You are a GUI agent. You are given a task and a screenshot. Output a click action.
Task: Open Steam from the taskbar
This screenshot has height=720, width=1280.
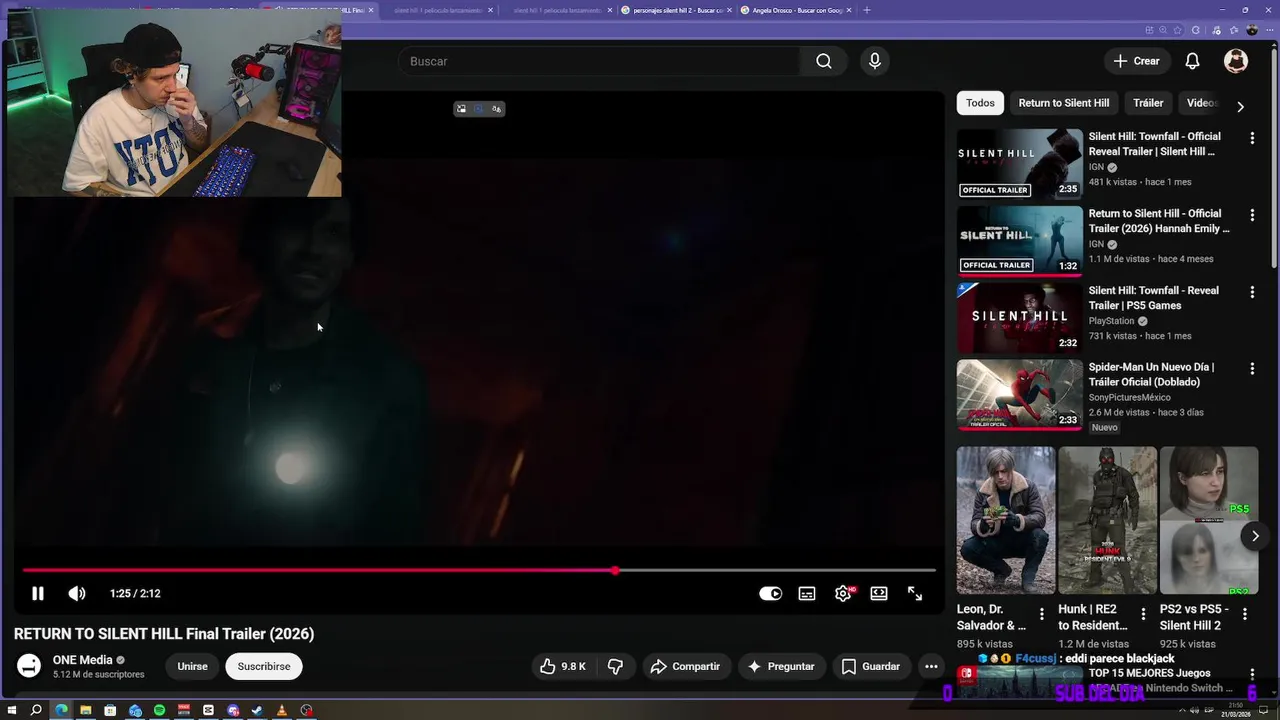click(x=257, y=710)
